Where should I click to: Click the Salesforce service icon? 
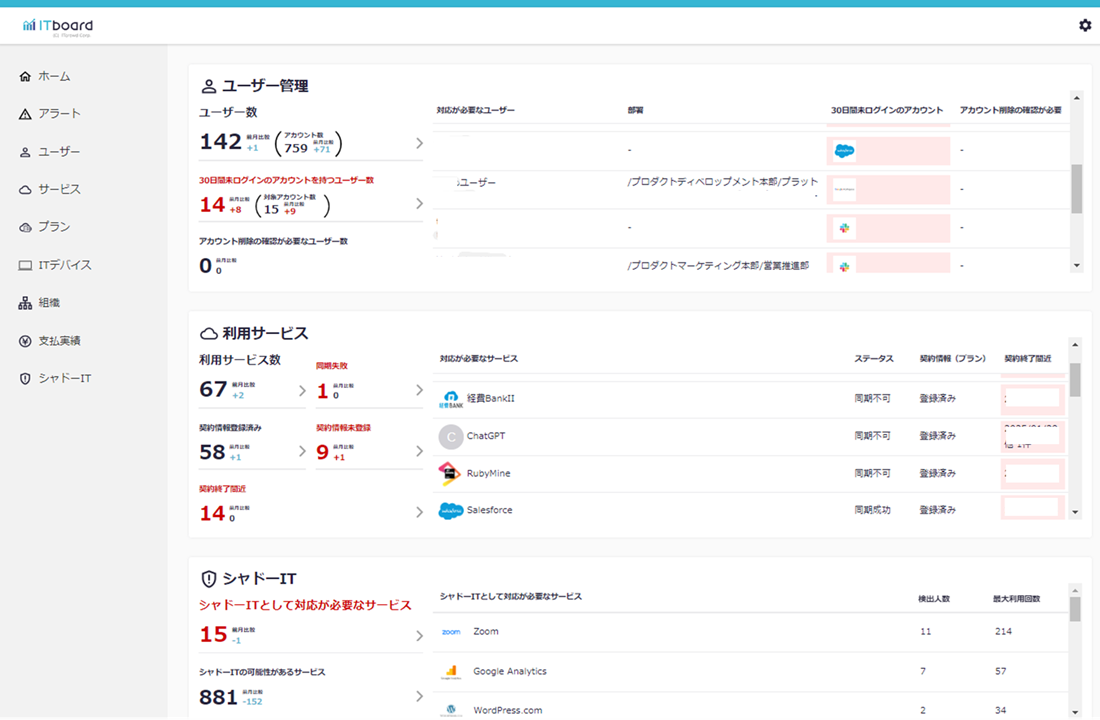(x=452, y=509)
